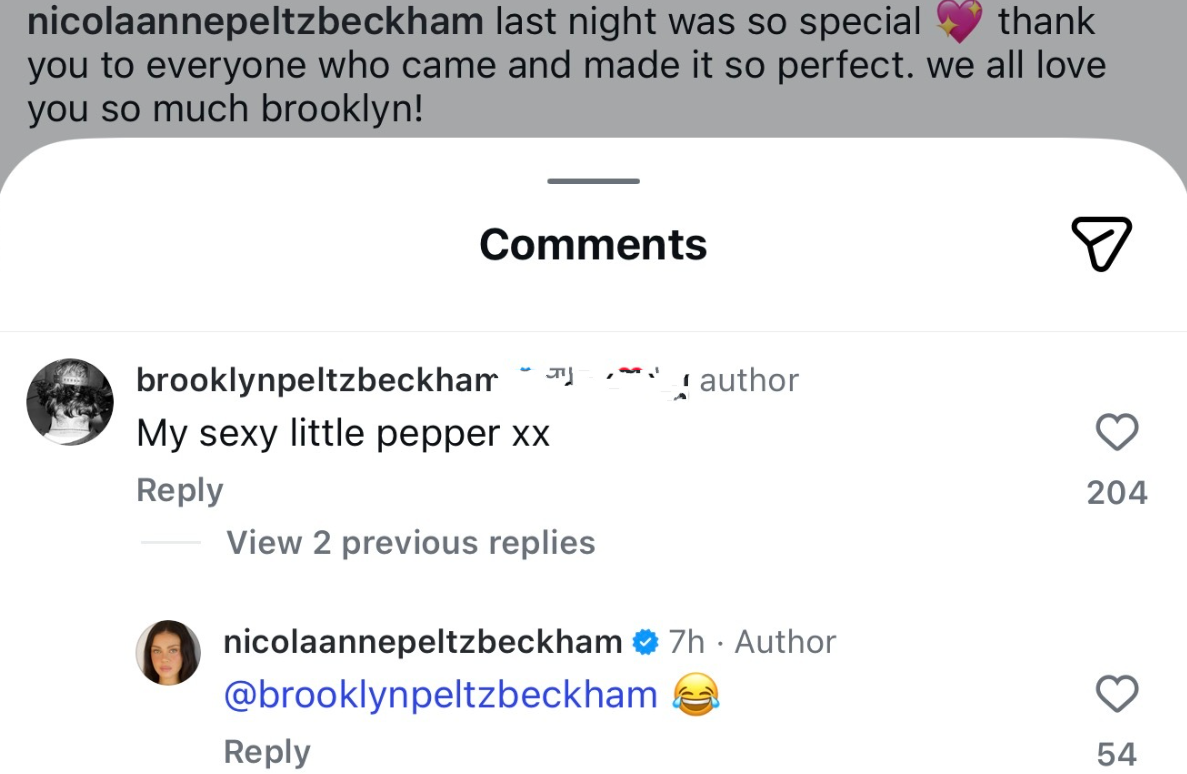
Task: Grab the comments sheet drag handle
Action: (x=593, y=181)
